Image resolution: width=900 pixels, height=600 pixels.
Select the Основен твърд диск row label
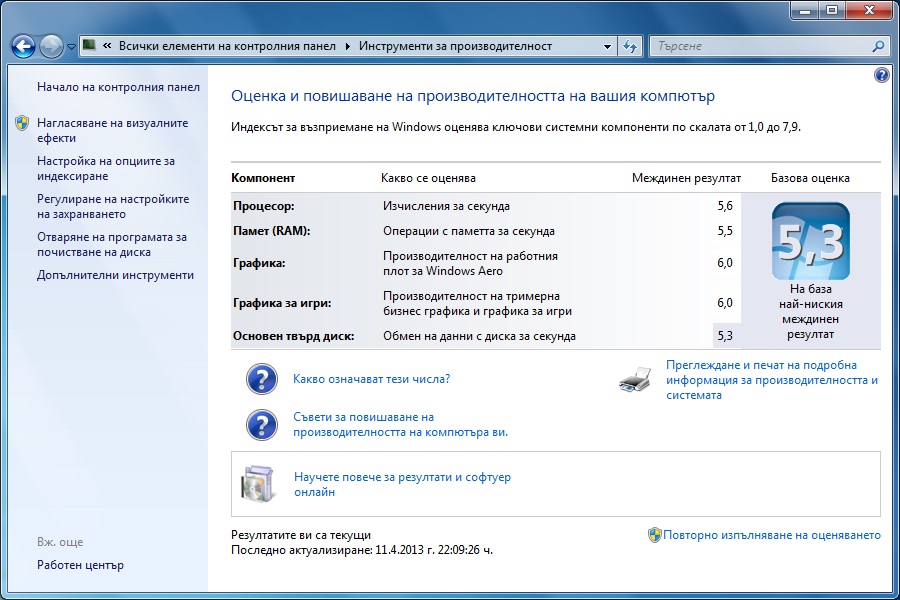pyautogui.click(x=293, y=336)
